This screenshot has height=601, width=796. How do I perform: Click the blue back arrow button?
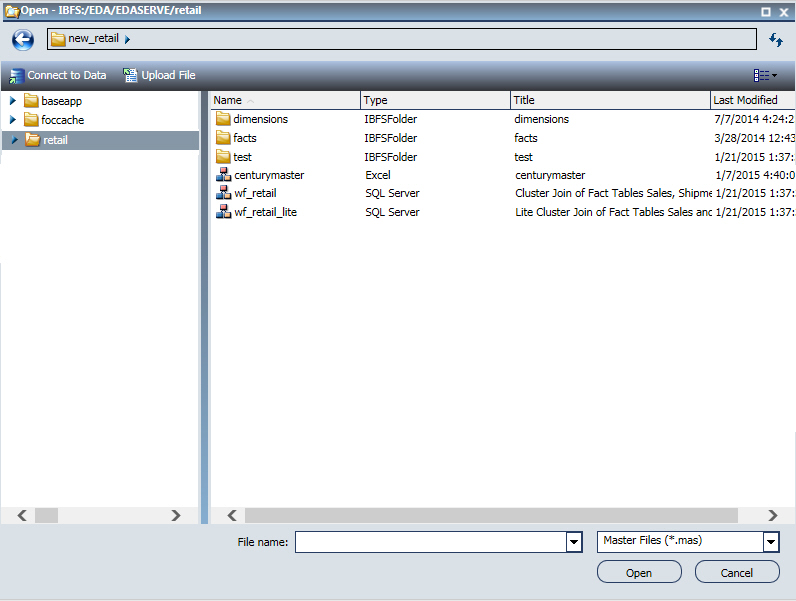23,40
